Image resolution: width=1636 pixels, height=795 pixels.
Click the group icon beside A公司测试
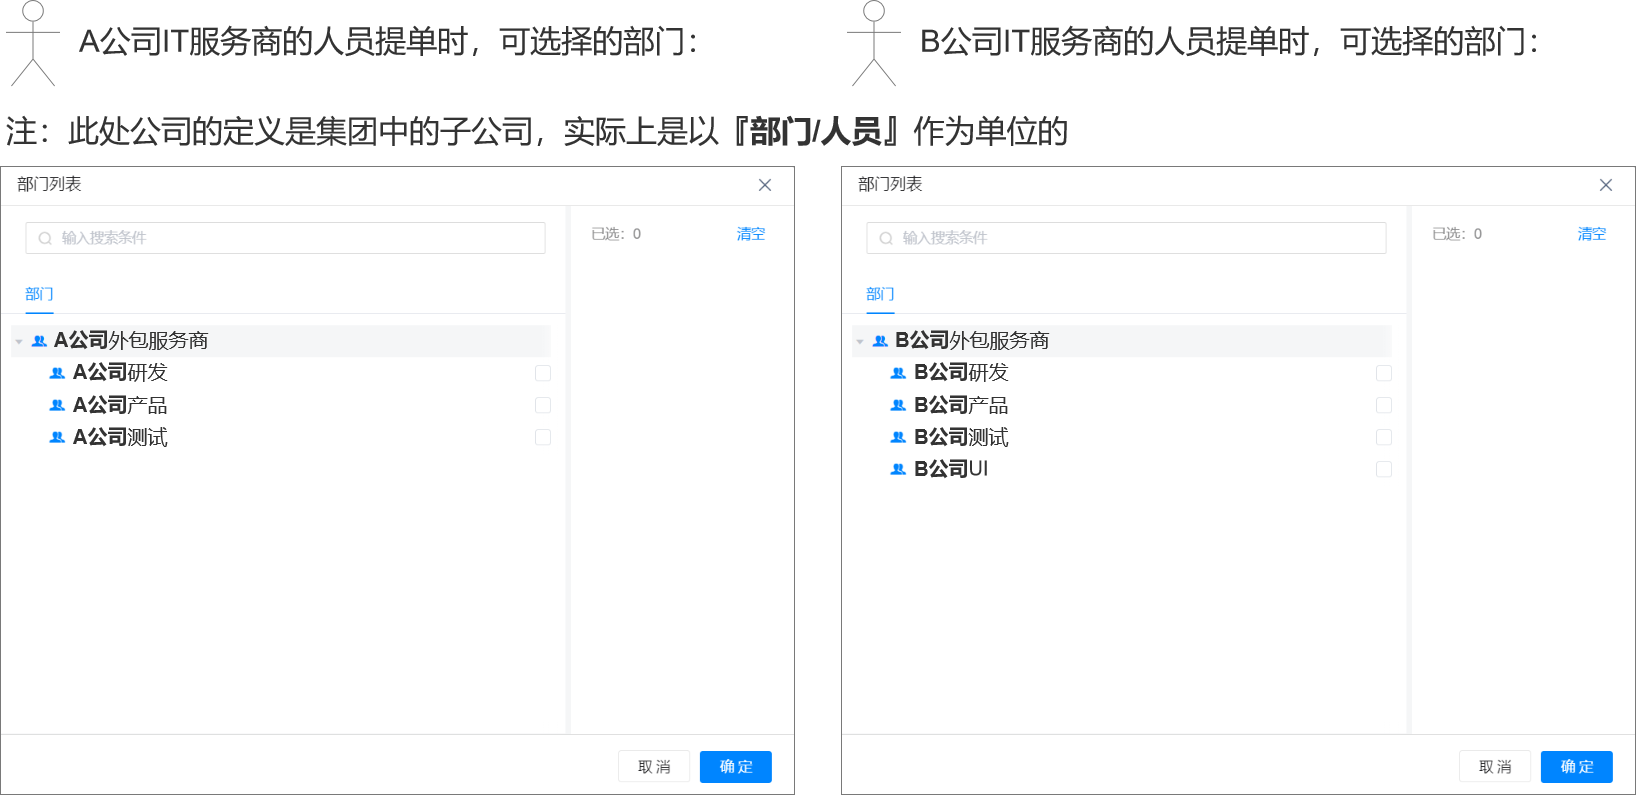(x=57, y=437)
